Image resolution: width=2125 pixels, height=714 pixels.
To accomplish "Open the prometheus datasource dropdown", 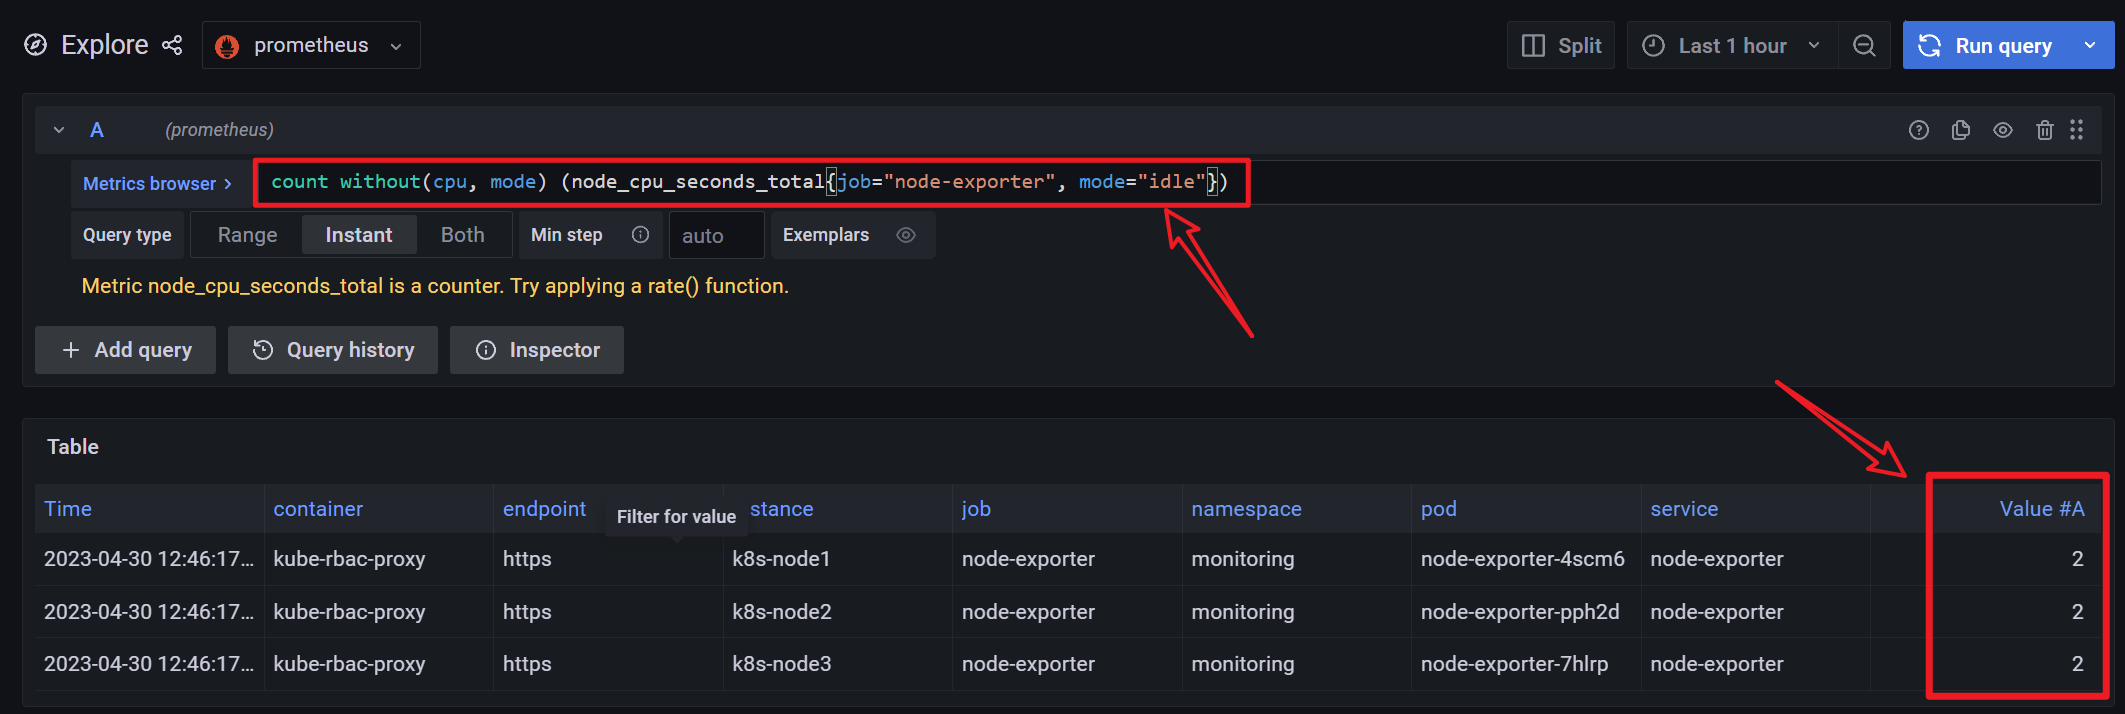I will tap(311, 45).
